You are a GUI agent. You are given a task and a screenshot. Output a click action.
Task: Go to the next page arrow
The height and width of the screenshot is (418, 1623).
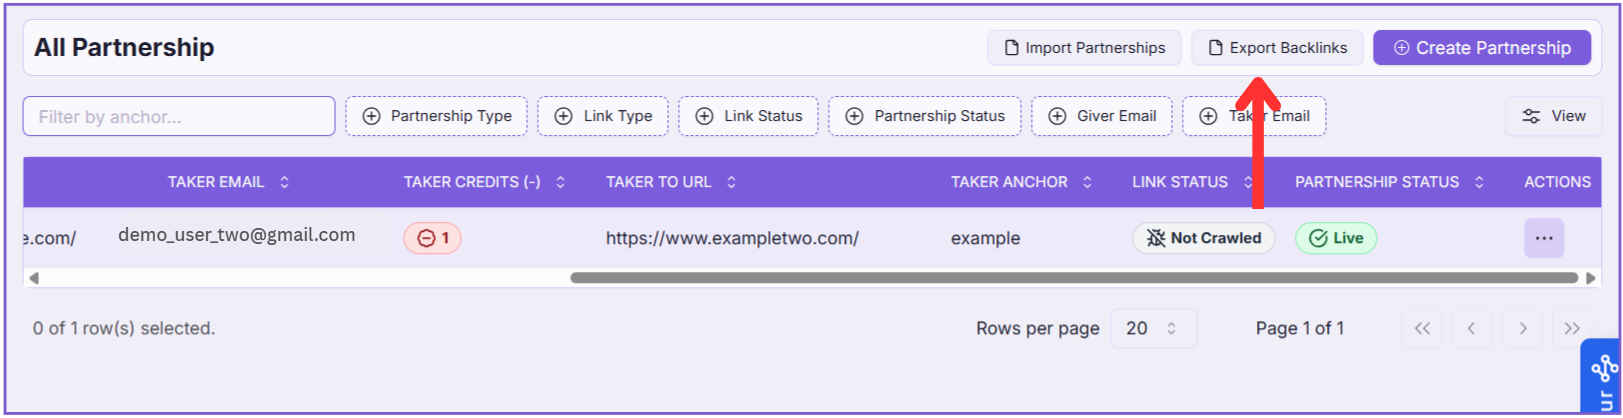coord(1522,328)
